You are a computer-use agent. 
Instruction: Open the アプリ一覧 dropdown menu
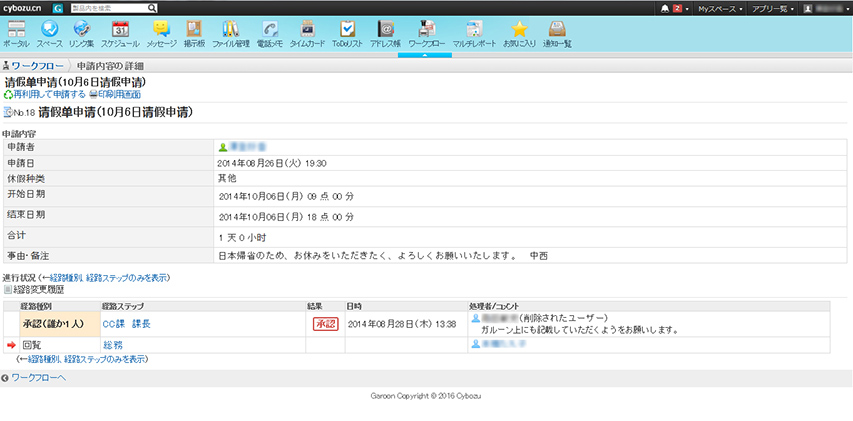coord(772,9)
